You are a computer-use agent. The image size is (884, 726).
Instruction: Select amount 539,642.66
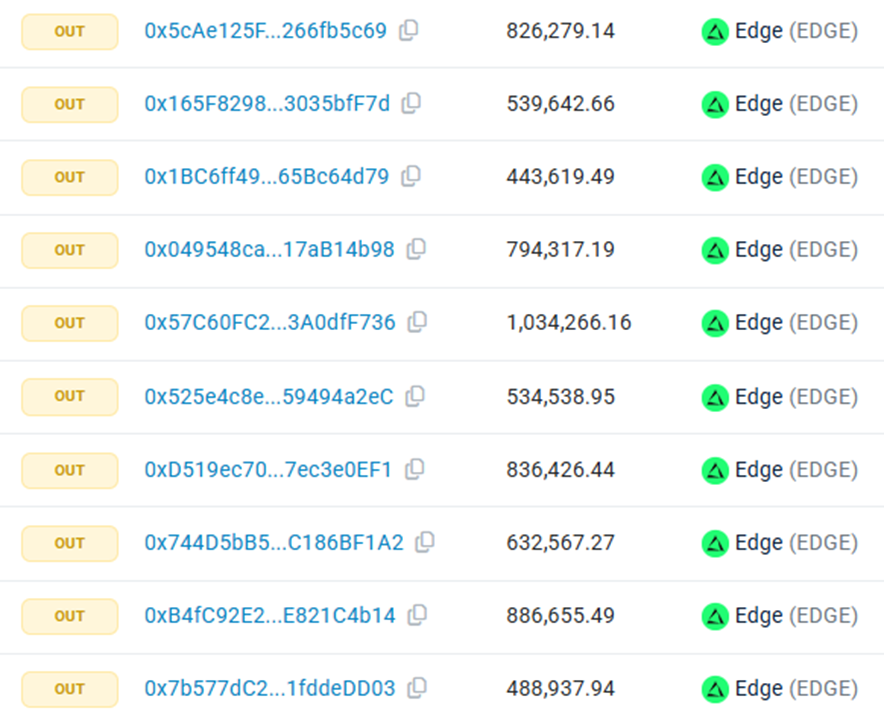coord(560,104)
